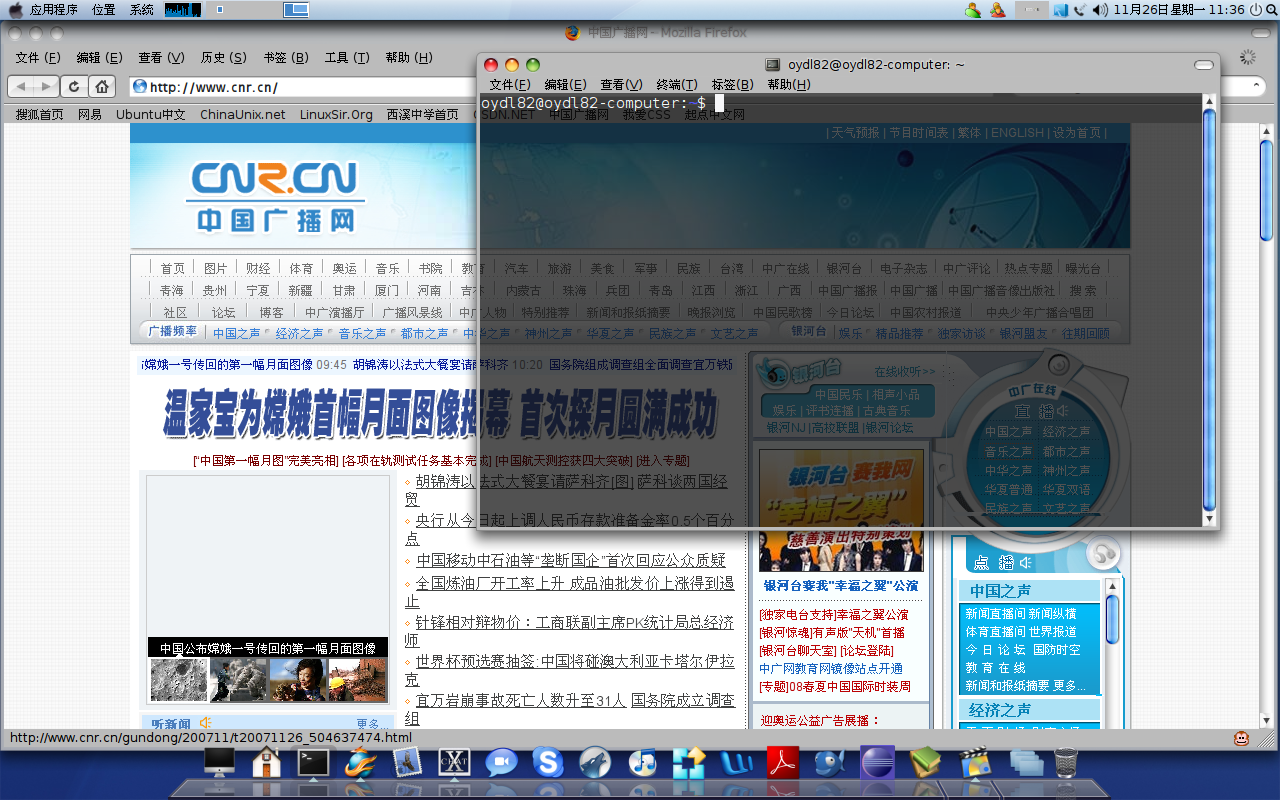Image resolution: width=1280 pixels, height=800 pixels.
Task: Open Firefox 历史 (S) menu
Action: [x=224, y=58]
